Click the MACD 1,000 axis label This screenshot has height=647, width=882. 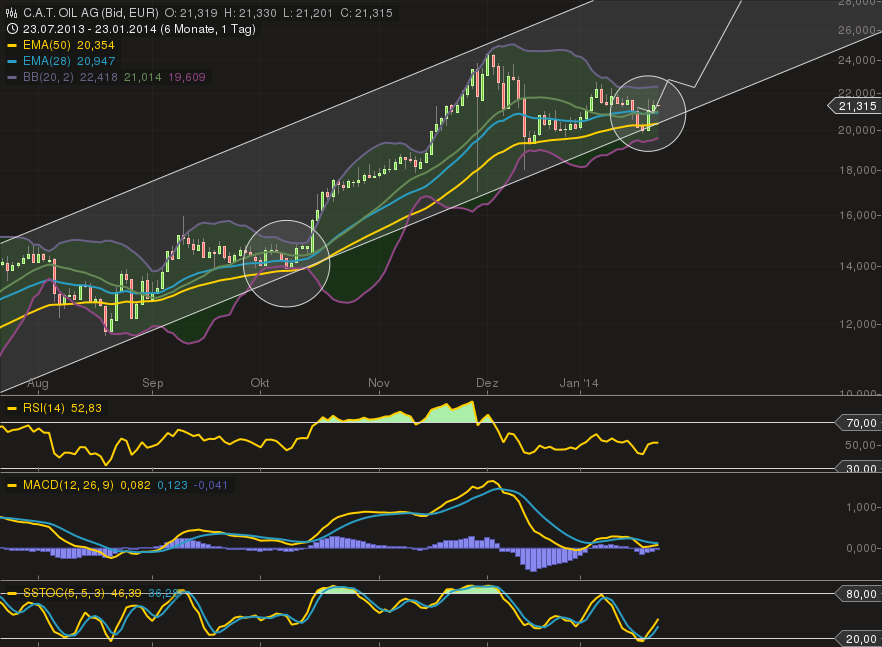(x=861, y=507)
